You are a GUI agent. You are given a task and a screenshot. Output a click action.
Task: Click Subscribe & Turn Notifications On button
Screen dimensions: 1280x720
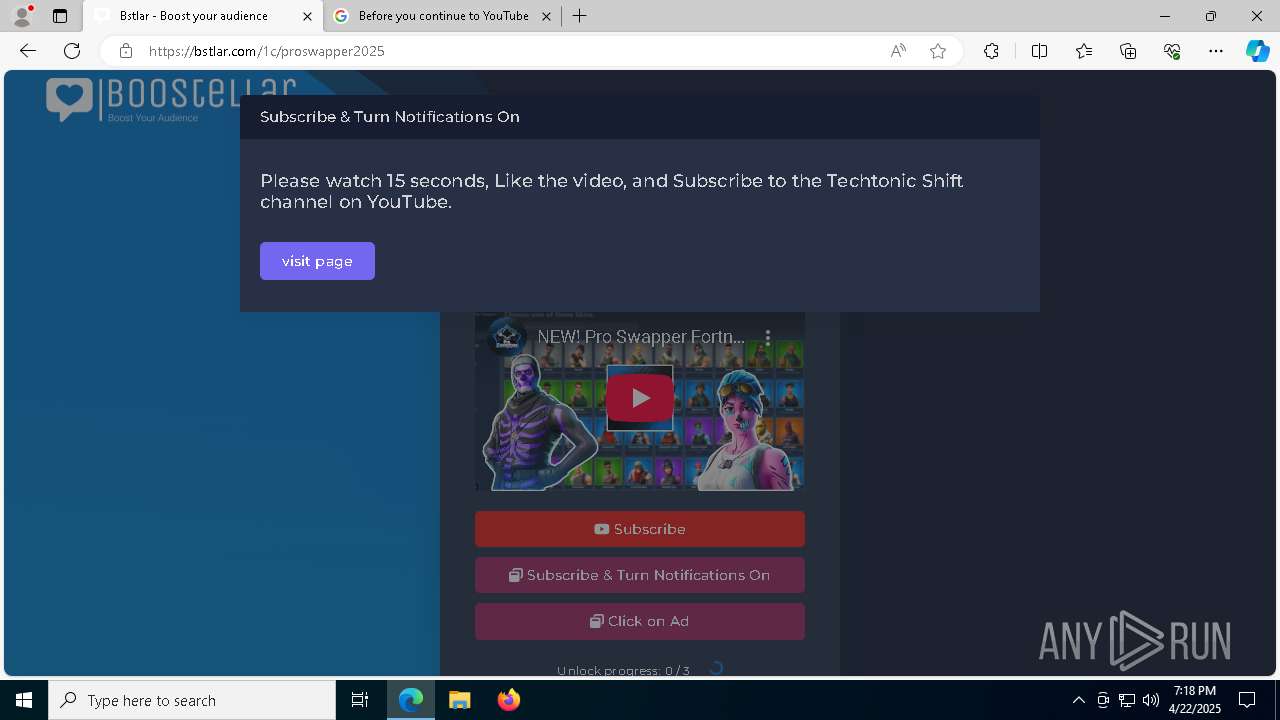click(640, 575)
